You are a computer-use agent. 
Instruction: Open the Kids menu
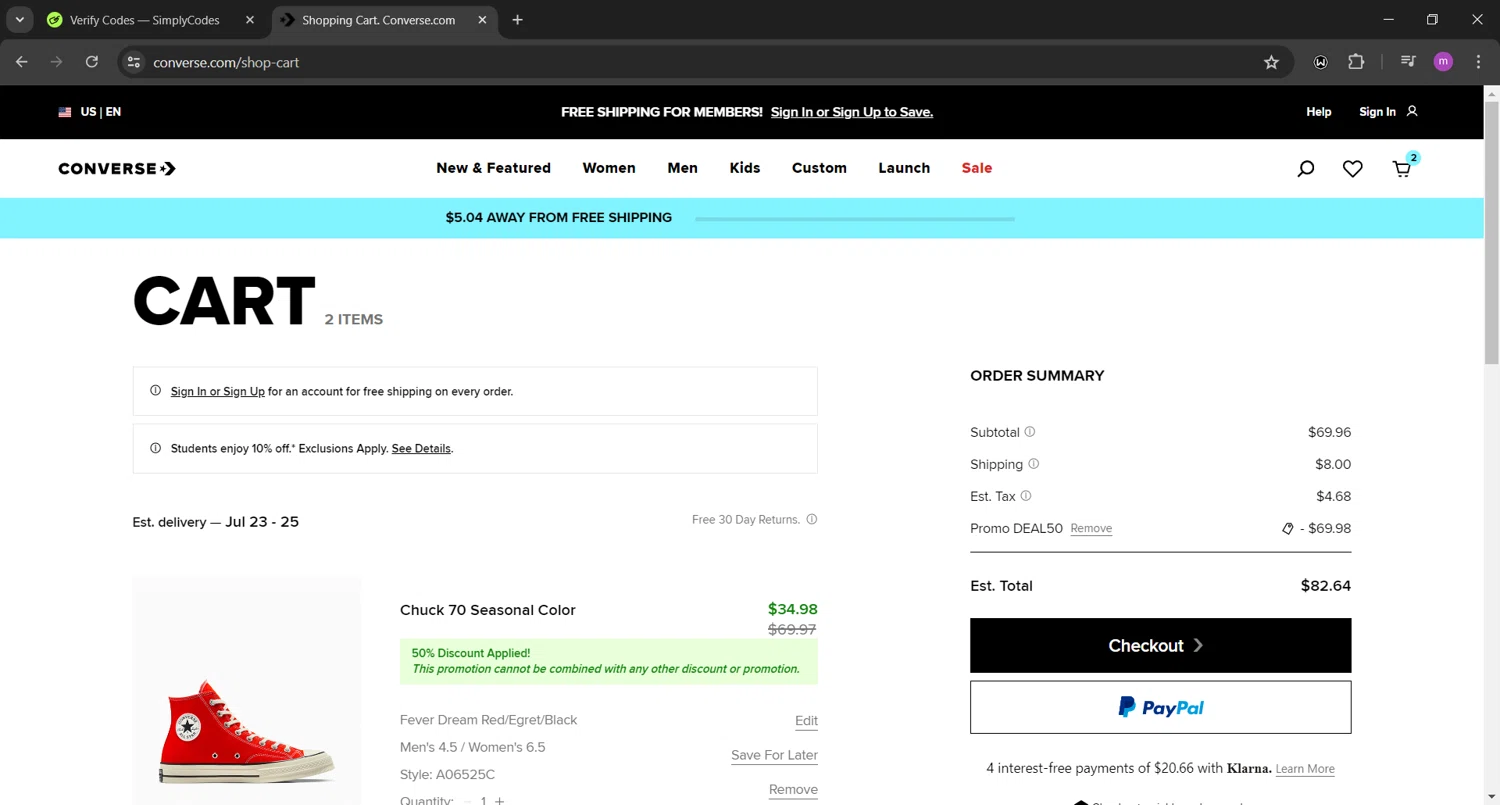pyautogui.click(x=745, y=168)
